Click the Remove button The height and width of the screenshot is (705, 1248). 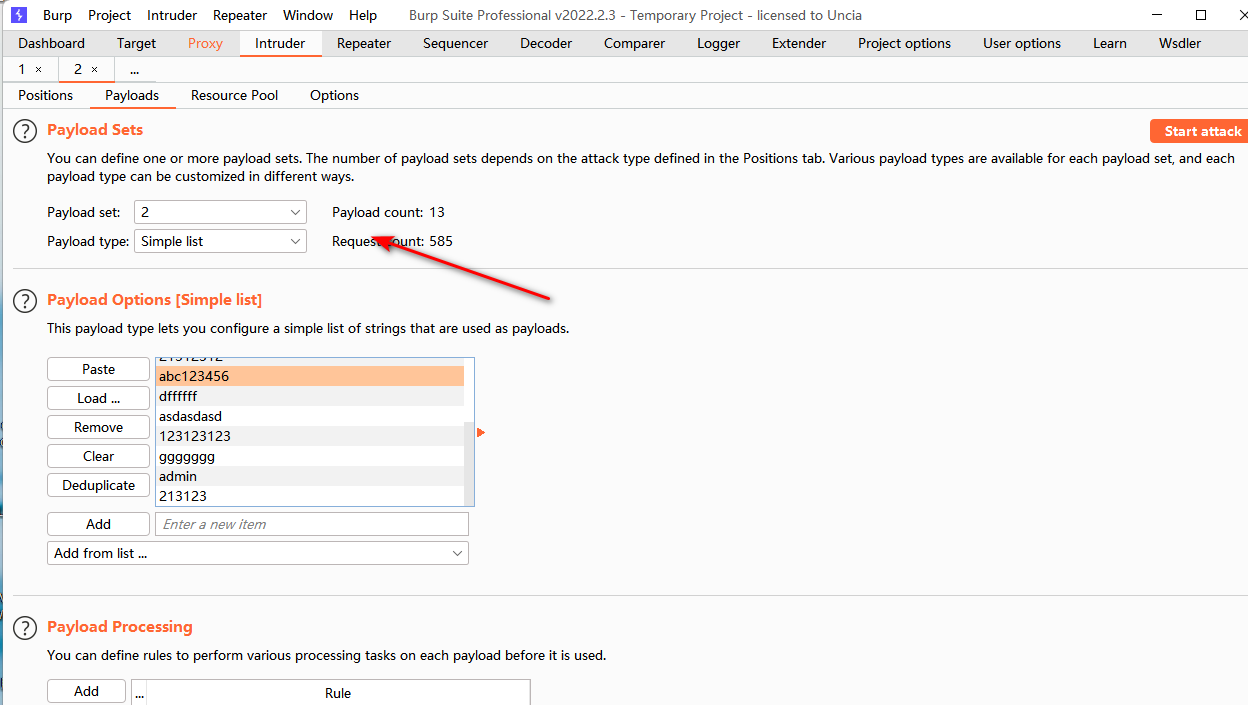coord(98,427)
